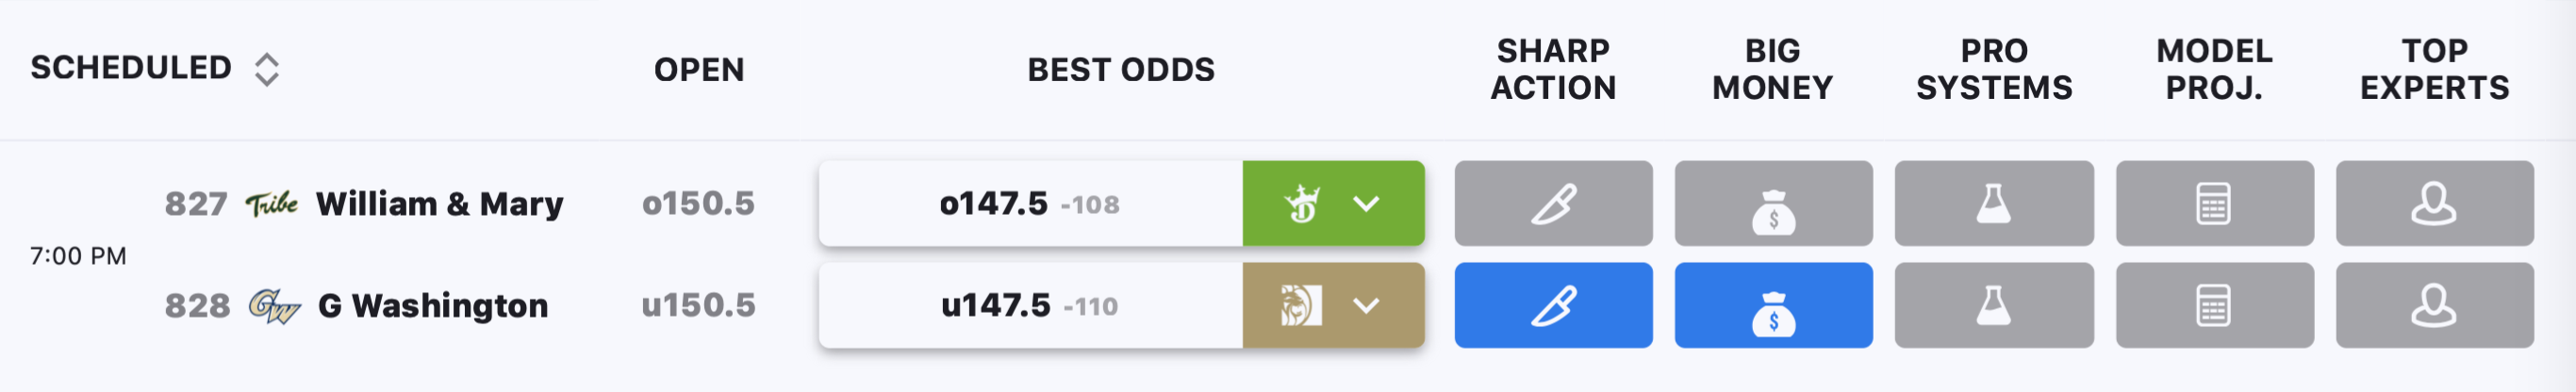
Task: Click G Washington model projection calculator icon
Action: click(2214, 305)
